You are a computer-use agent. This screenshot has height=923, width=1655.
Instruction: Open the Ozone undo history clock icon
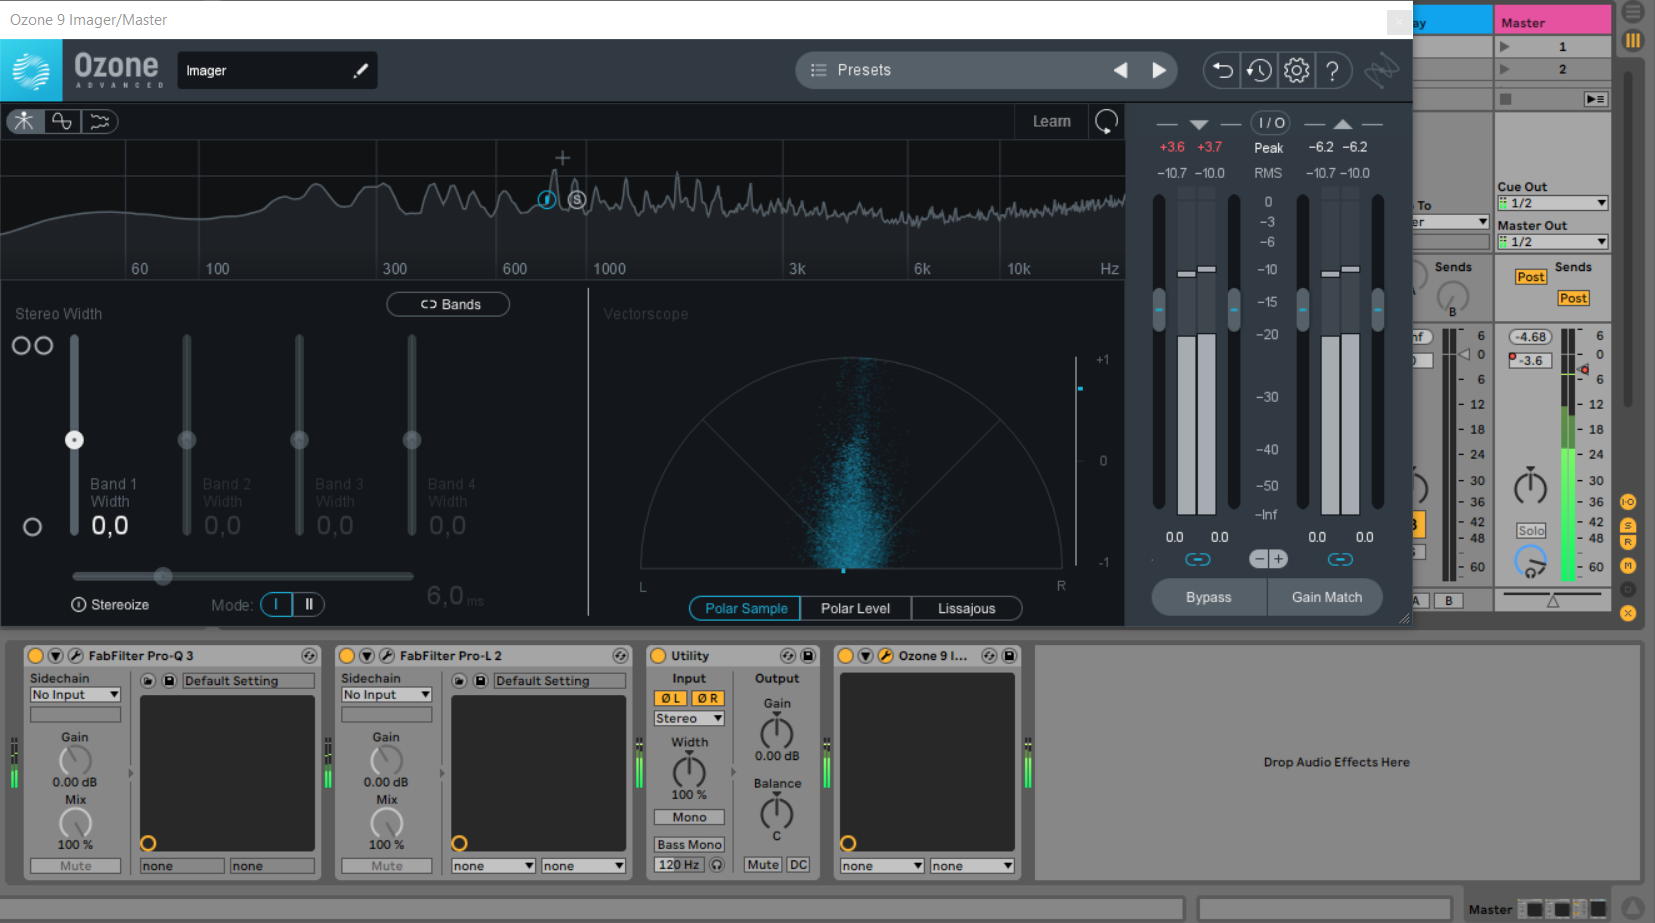1259,70
